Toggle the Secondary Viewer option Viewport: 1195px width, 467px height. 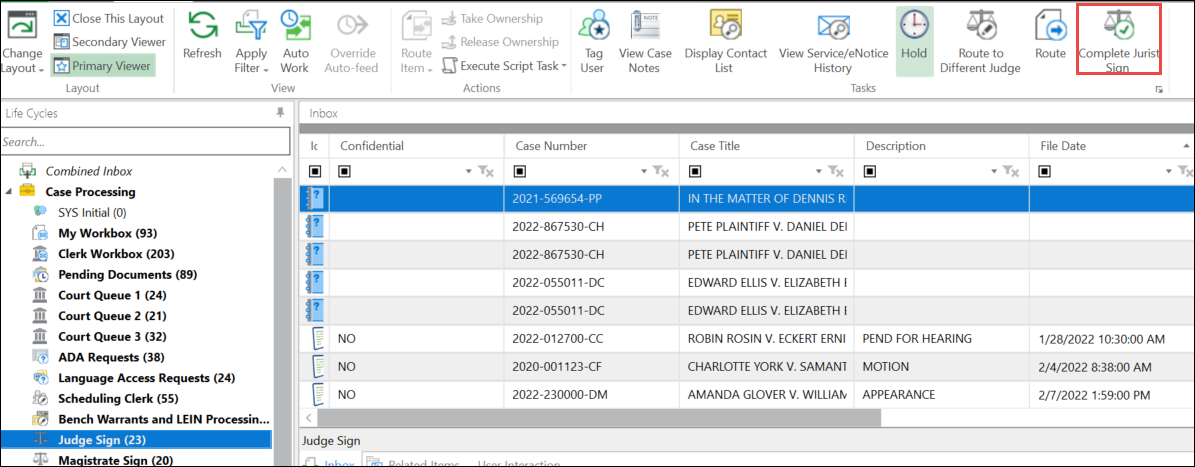(x=103, y=42)
